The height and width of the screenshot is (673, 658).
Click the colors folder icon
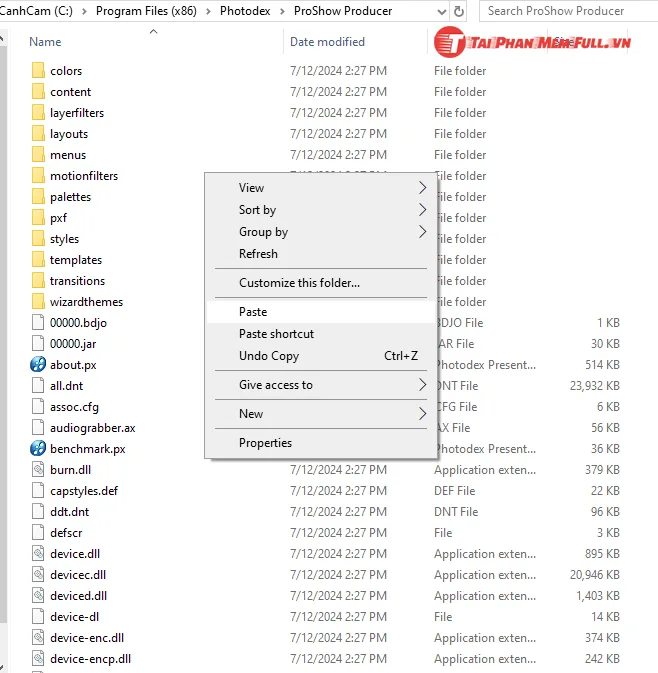coord(38,70)
